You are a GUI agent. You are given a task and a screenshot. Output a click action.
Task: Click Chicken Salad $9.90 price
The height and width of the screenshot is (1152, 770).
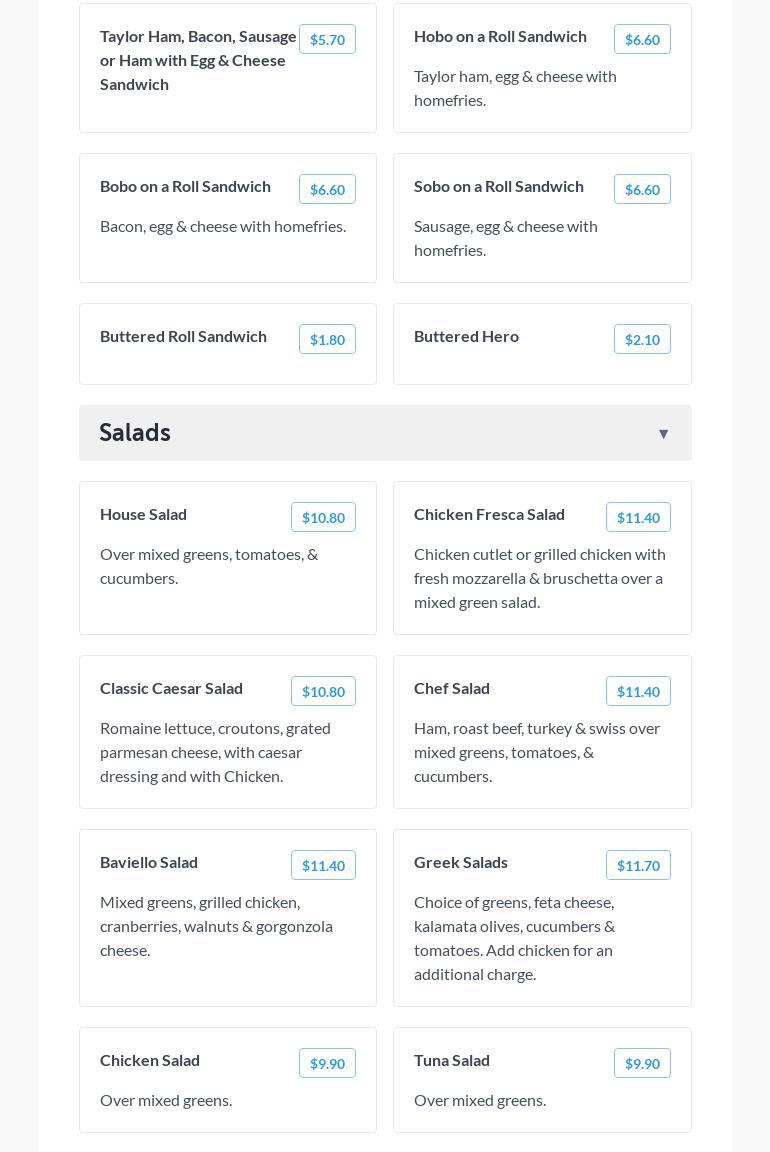[x=327, y=1064]
